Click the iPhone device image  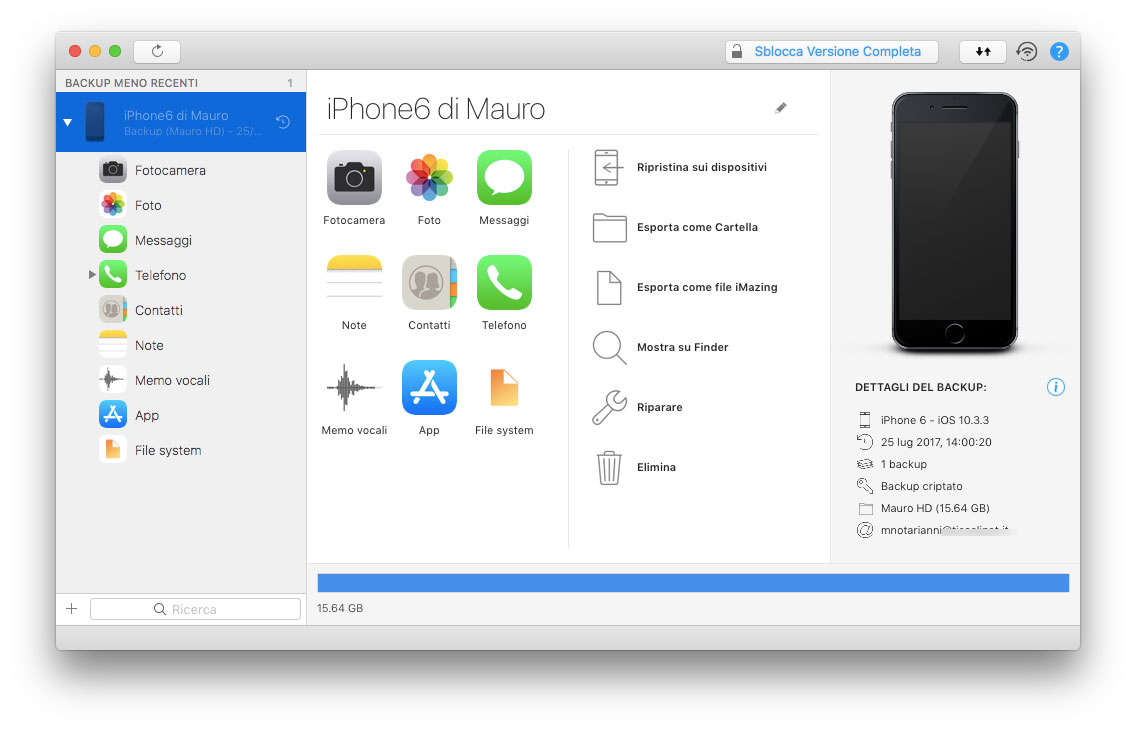coord(954,222)
